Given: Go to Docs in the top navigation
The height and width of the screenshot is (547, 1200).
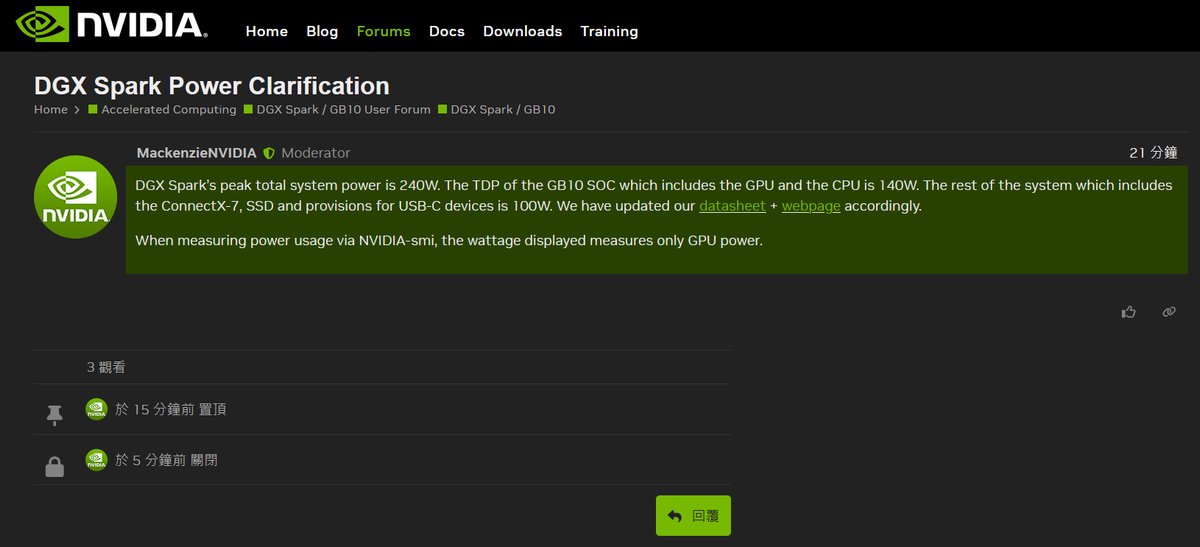Looking at the screenshot, I should point(446,31).
